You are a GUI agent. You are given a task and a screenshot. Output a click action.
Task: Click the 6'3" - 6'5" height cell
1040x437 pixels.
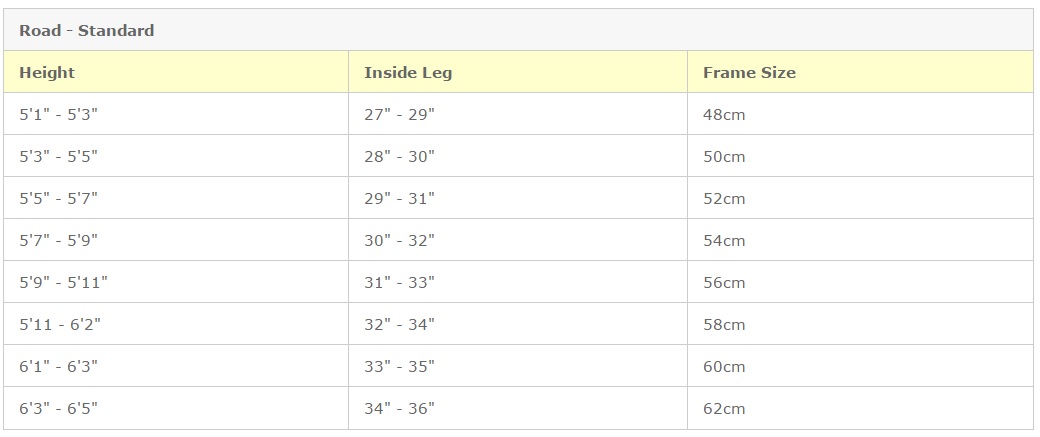(58, 409)
